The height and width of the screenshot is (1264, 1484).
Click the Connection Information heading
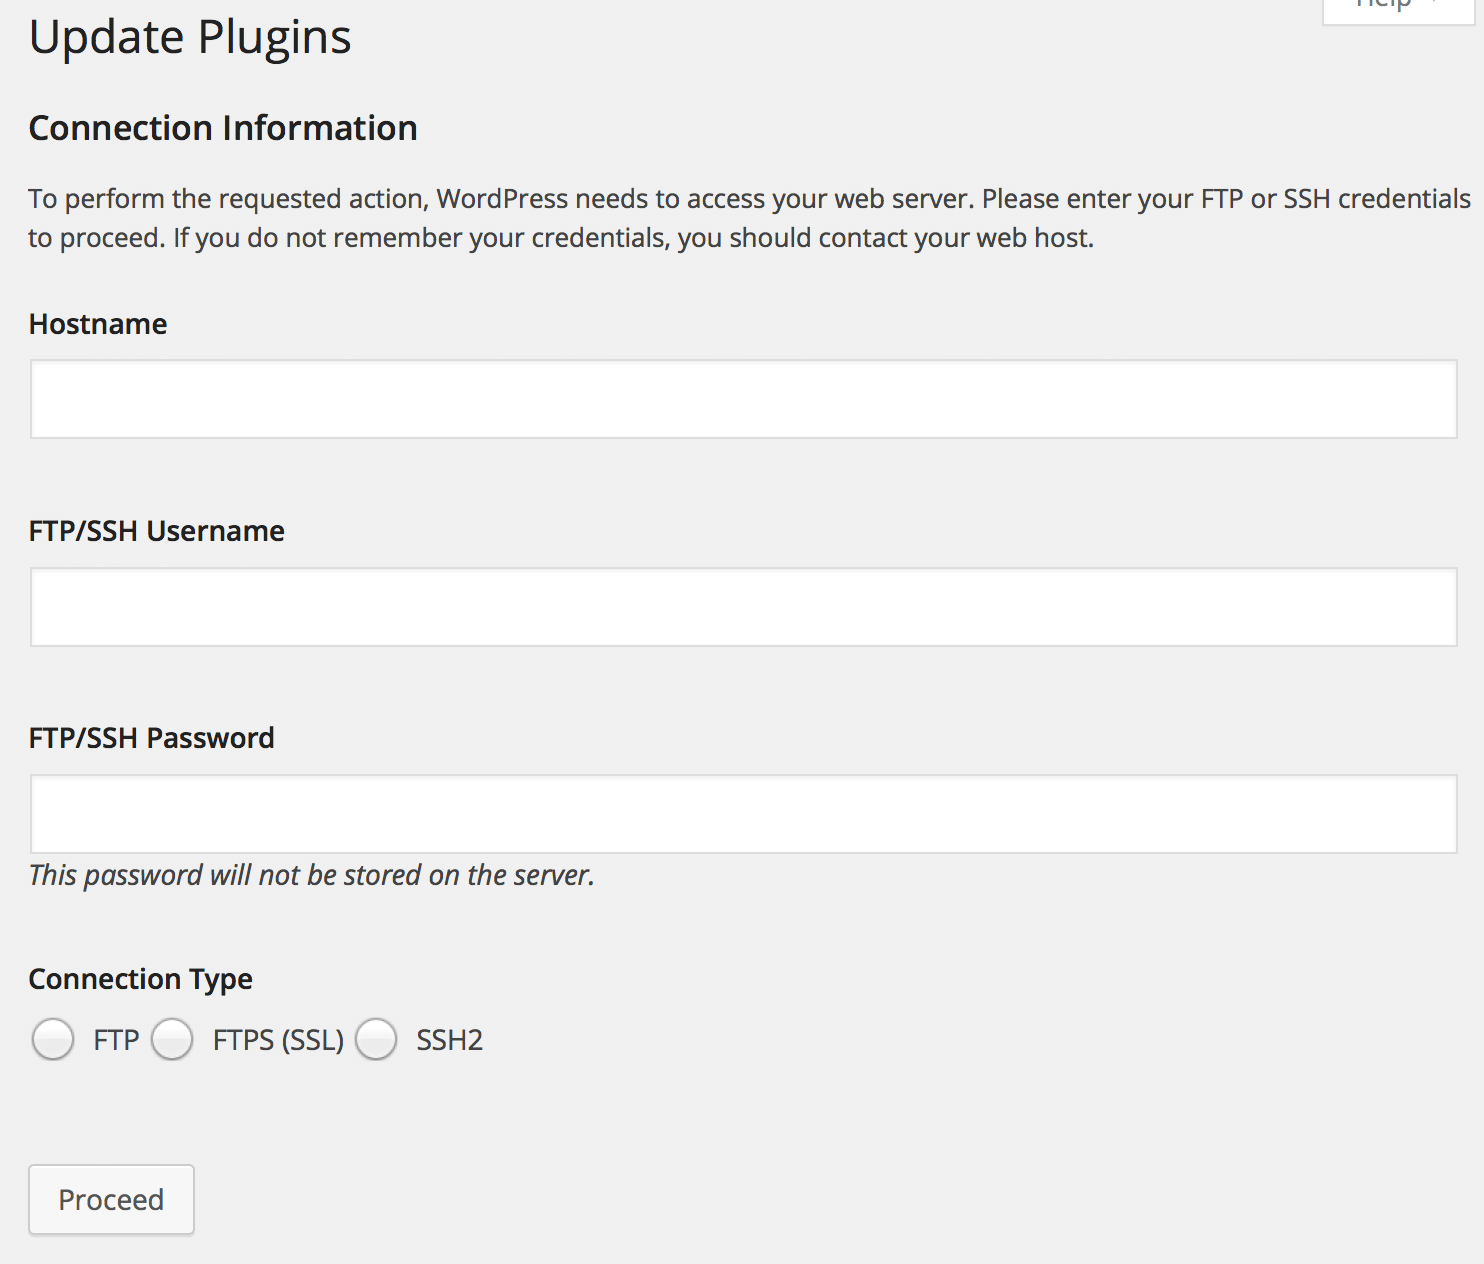tap(223, 128)
